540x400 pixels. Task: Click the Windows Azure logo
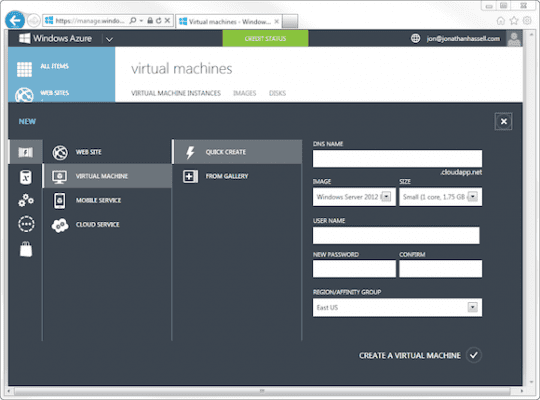(55, 38)
